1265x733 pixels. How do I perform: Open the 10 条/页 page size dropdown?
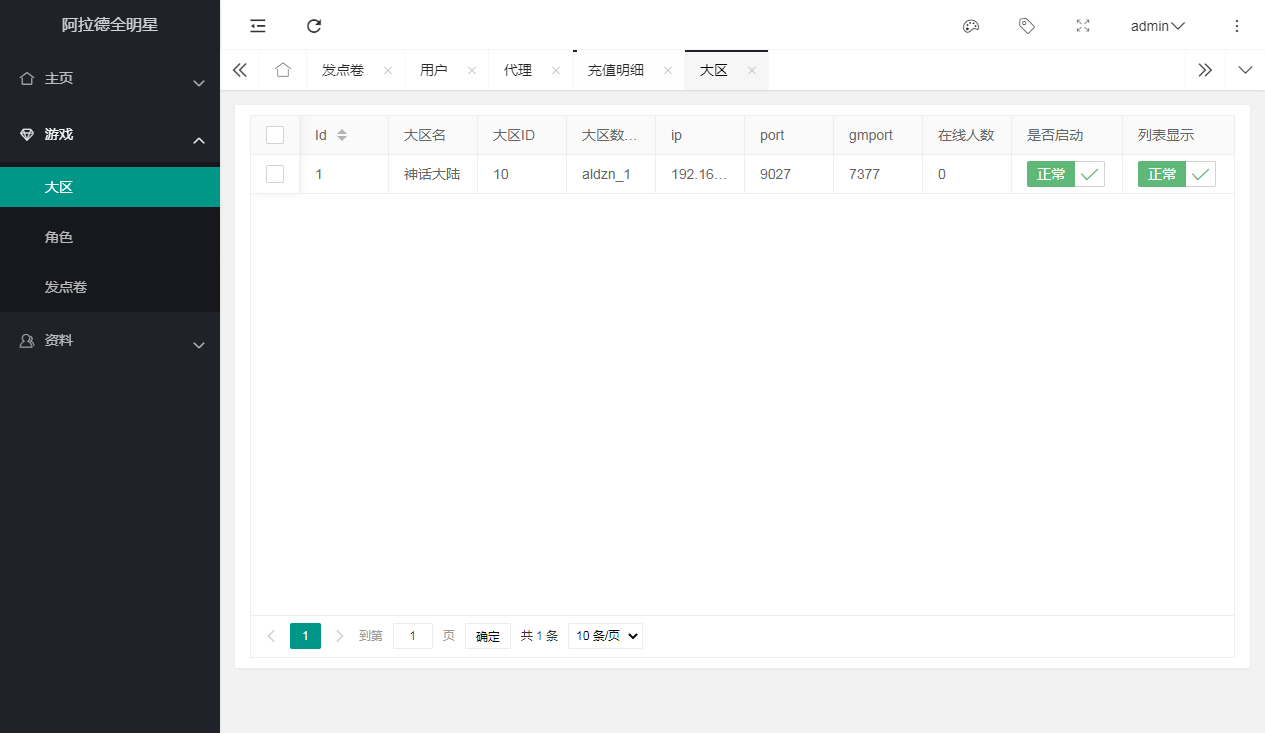605,636
